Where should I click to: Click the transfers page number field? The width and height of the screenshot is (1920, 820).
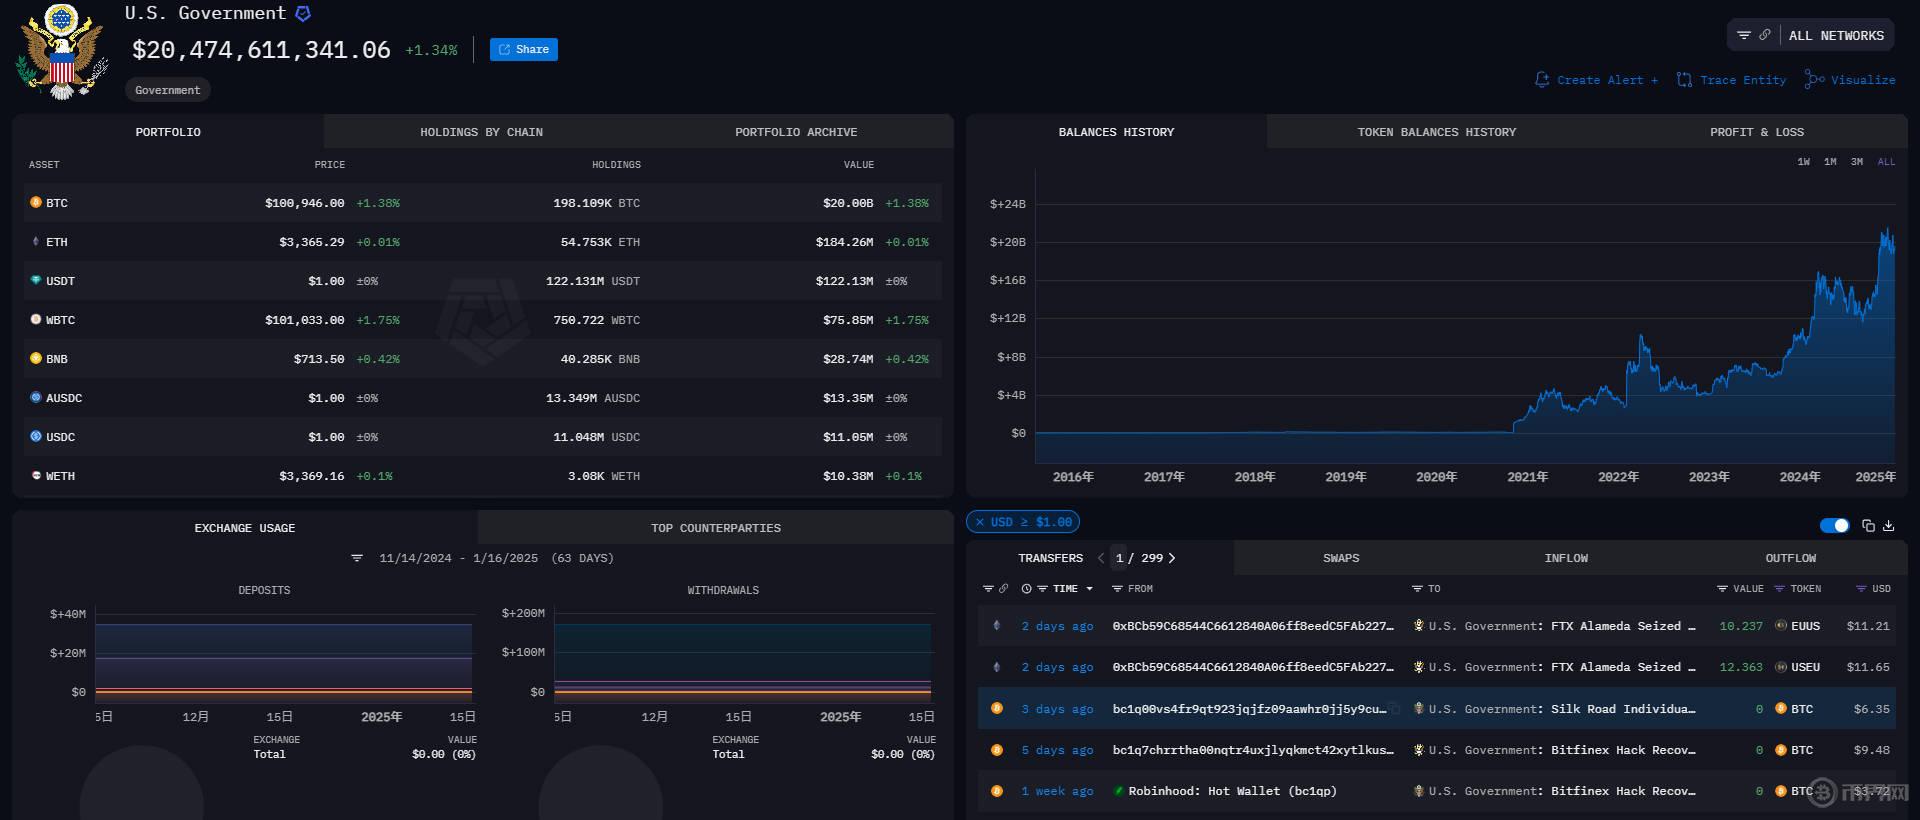click(x=1120, y=558)
